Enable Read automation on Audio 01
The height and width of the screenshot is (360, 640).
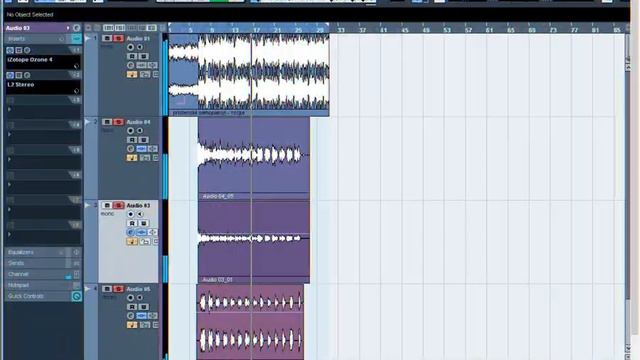[132, 56]
